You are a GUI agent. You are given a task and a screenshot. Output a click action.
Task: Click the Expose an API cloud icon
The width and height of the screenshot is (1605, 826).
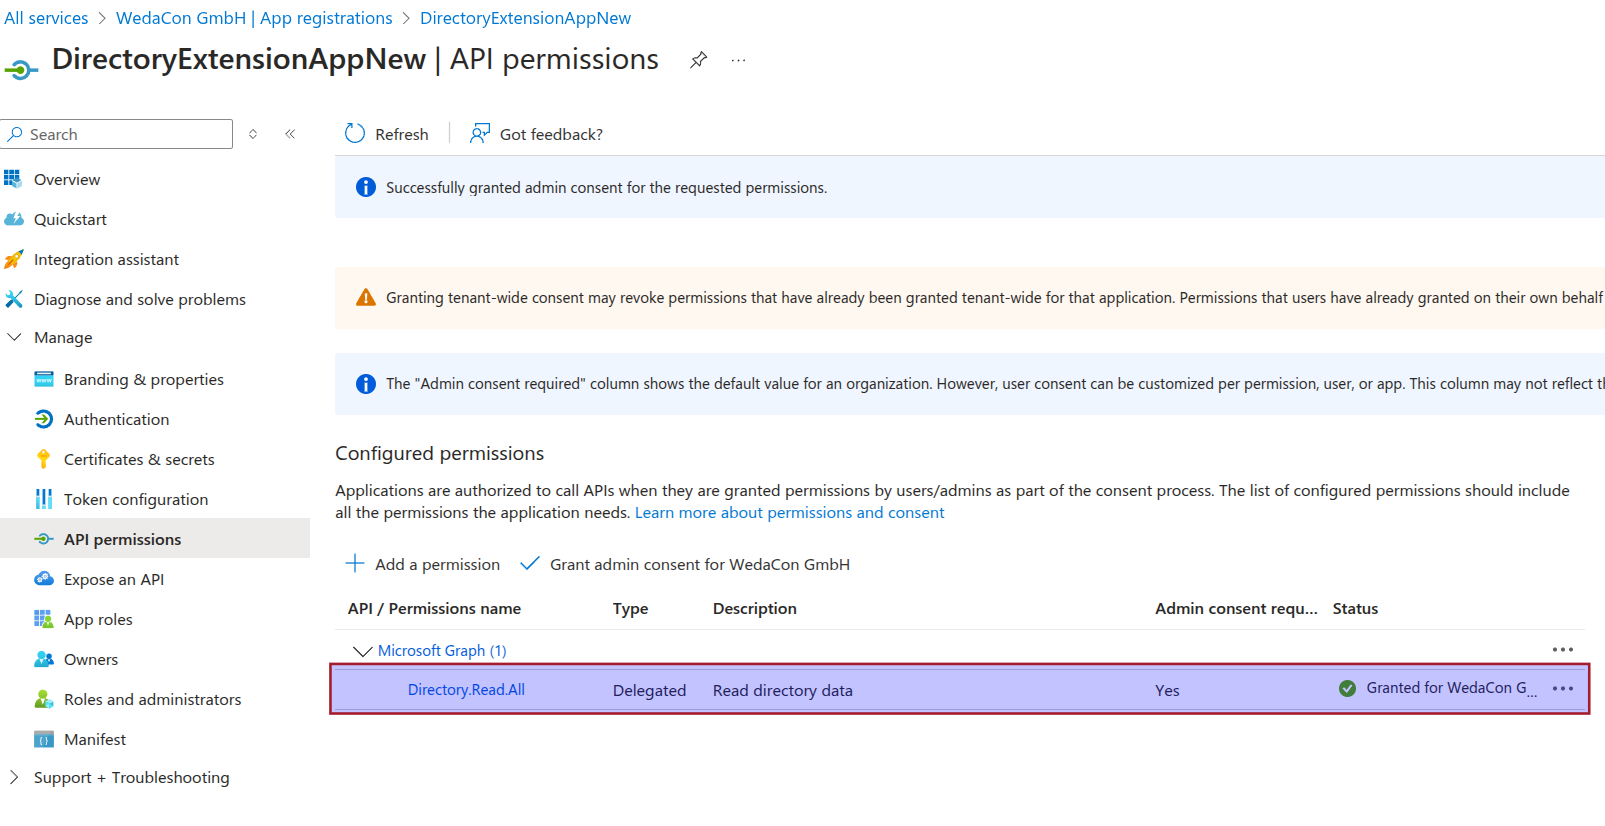44,579
